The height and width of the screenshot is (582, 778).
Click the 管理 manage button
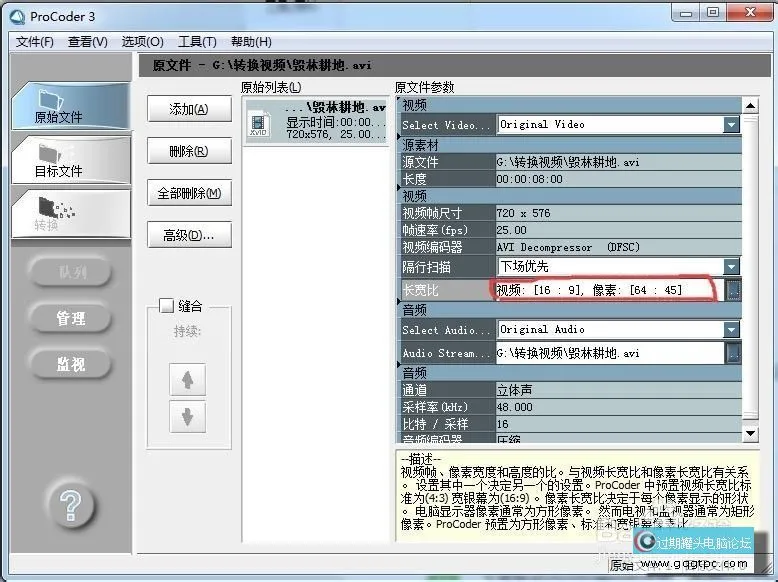coord(70,318)
